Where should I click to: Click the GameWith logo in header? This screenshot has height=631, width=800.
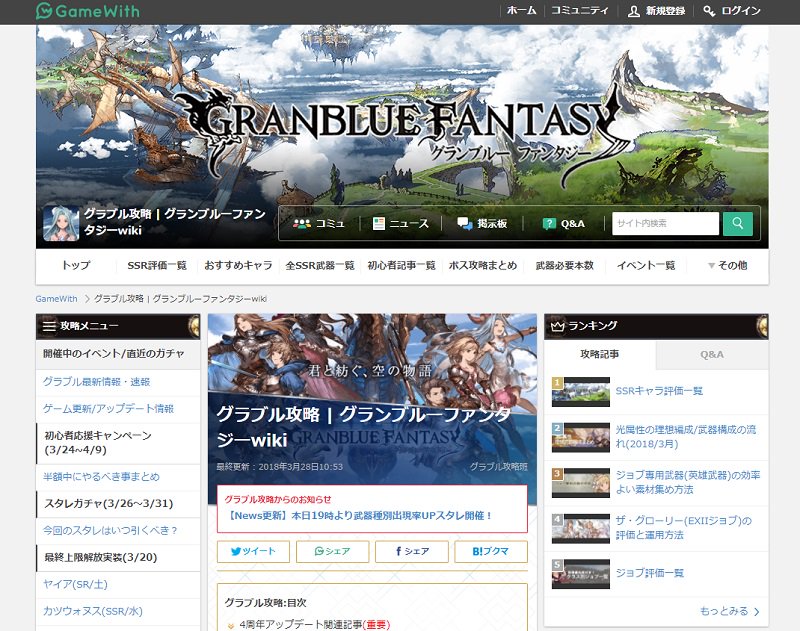click(x=88, y=11)
